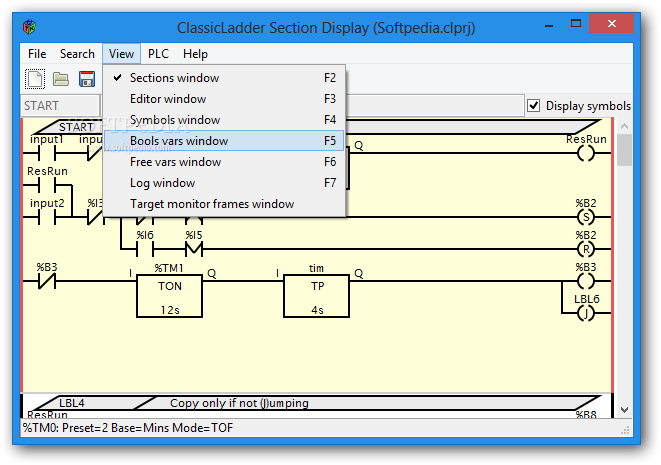Close the ClassicLadder window

tap(611, 24)
